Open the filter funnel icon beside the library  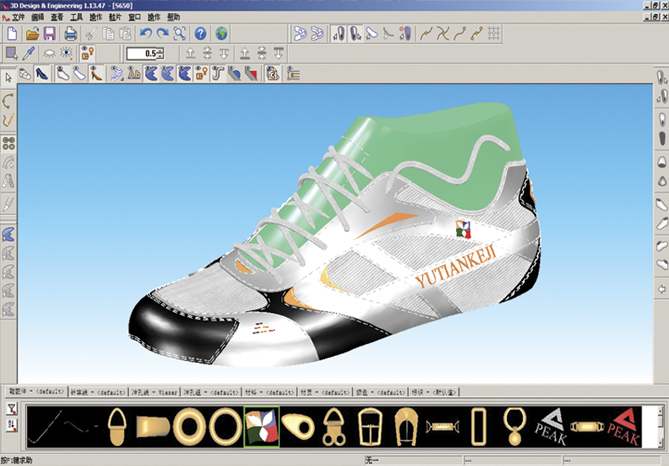[12, 409]
